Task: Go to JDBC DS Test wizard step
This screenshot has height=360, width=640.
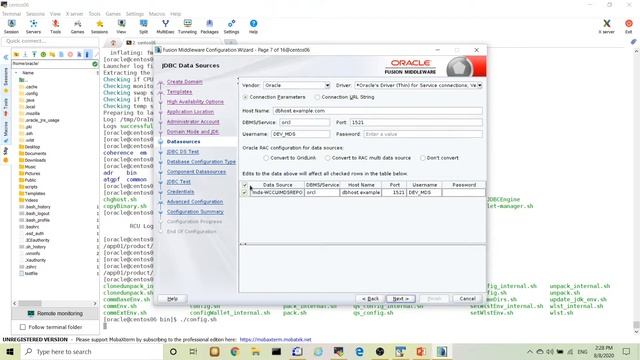Action: tap(183, 151)
